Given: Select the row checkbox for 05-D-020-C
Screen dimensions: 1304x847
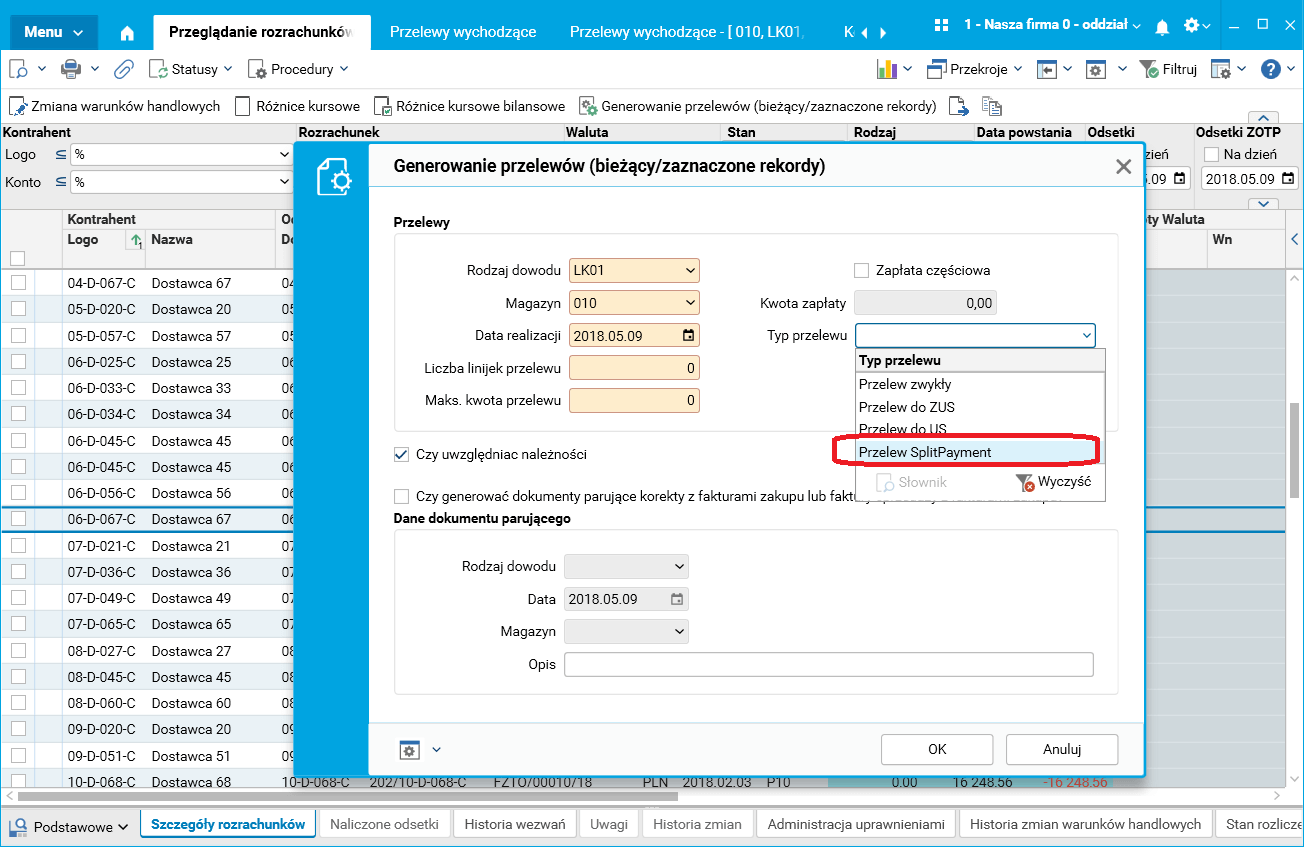Looking at the screenshot, I should 18,309.
